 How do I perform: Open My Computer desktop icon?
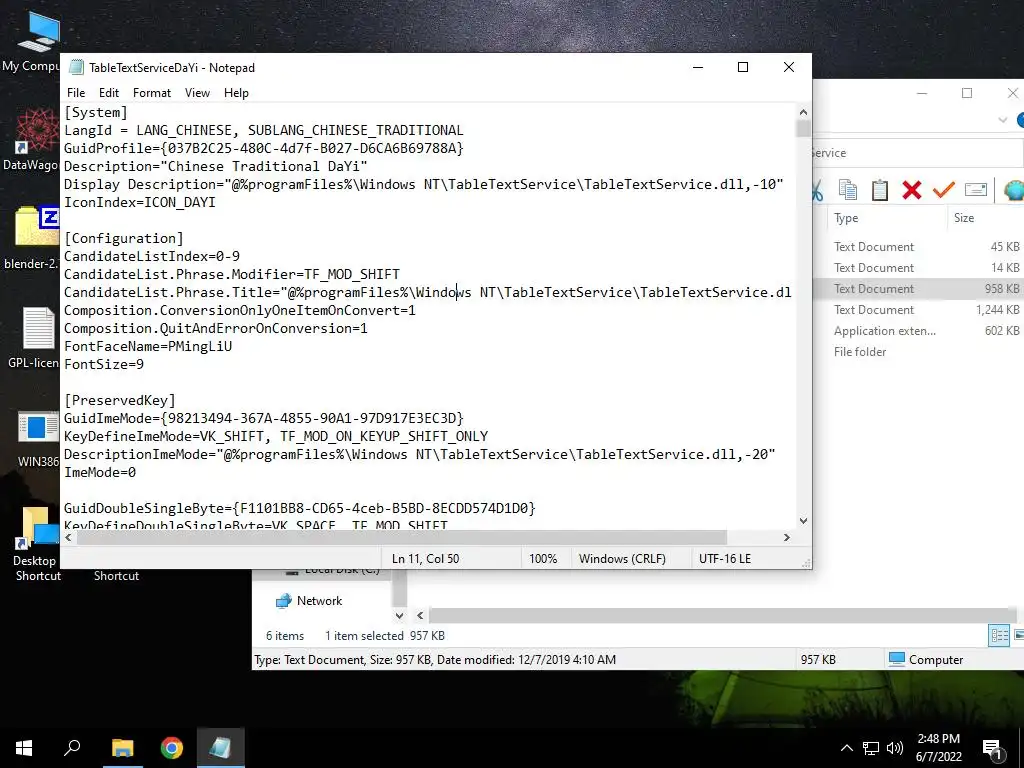tap(38, 31)
